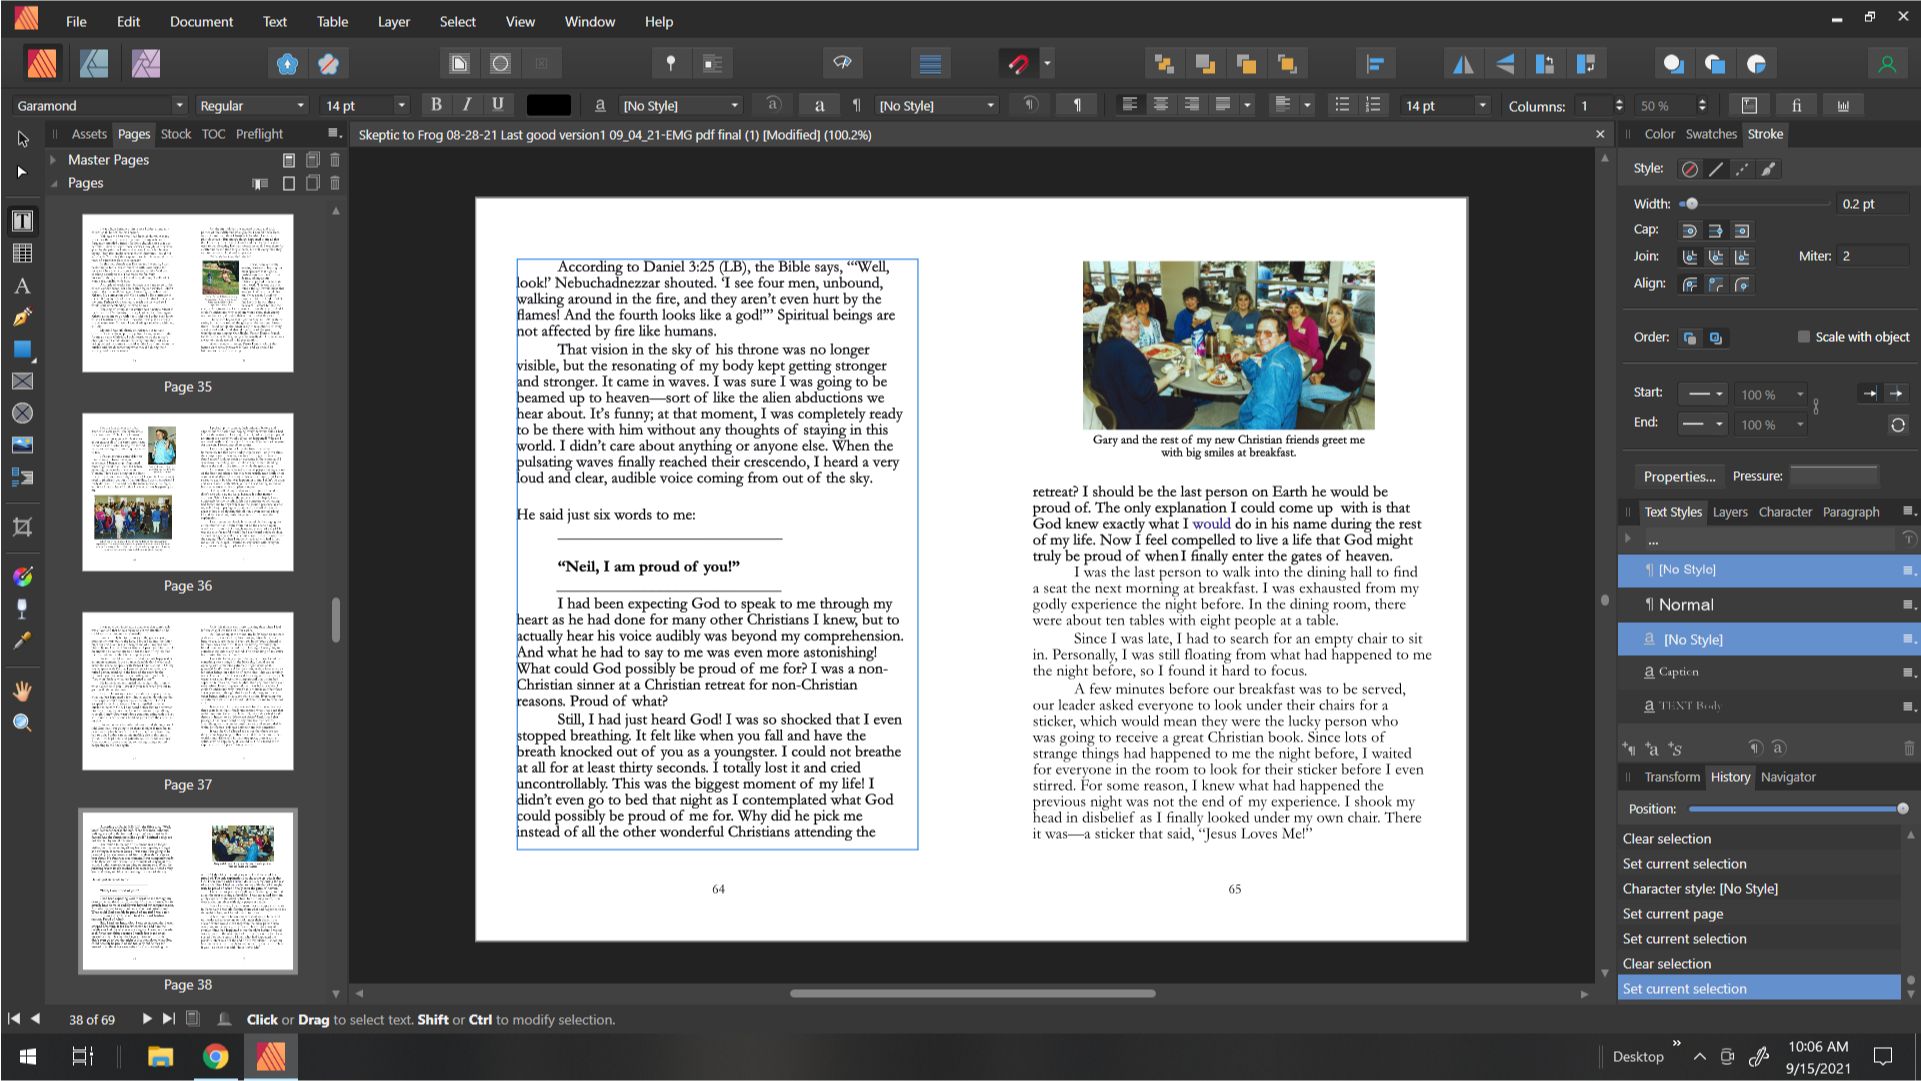1921x1081 pixels.
Task: Select the Vector Crop tool
Action: coord(22,527)
